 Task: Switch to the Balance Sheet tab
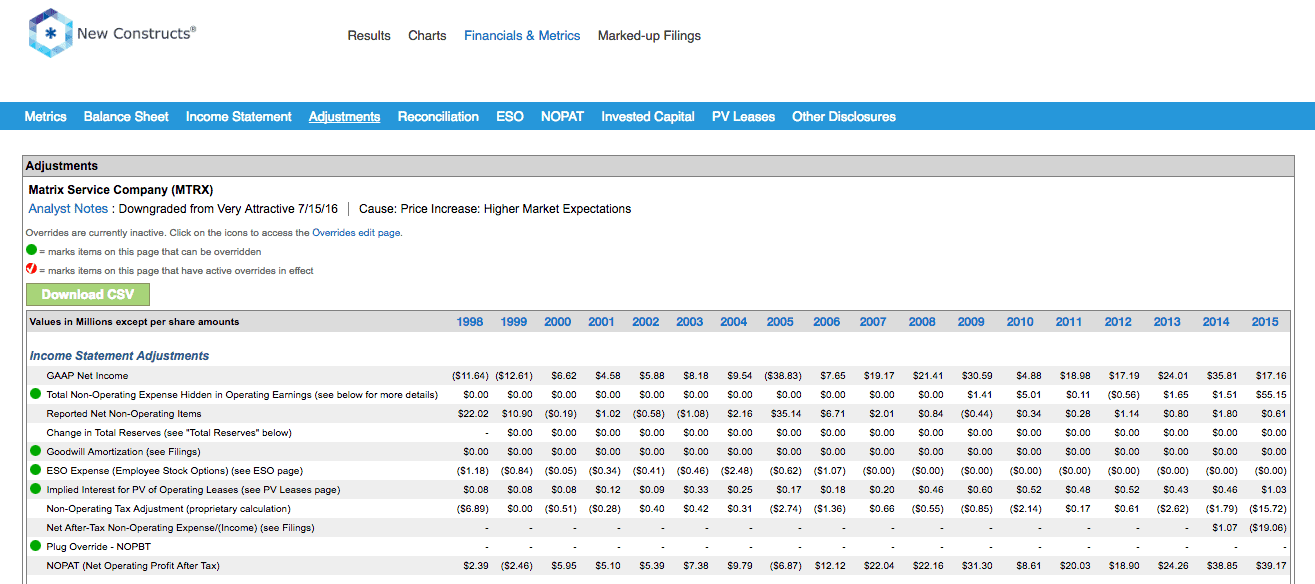[x=126, y=117]
